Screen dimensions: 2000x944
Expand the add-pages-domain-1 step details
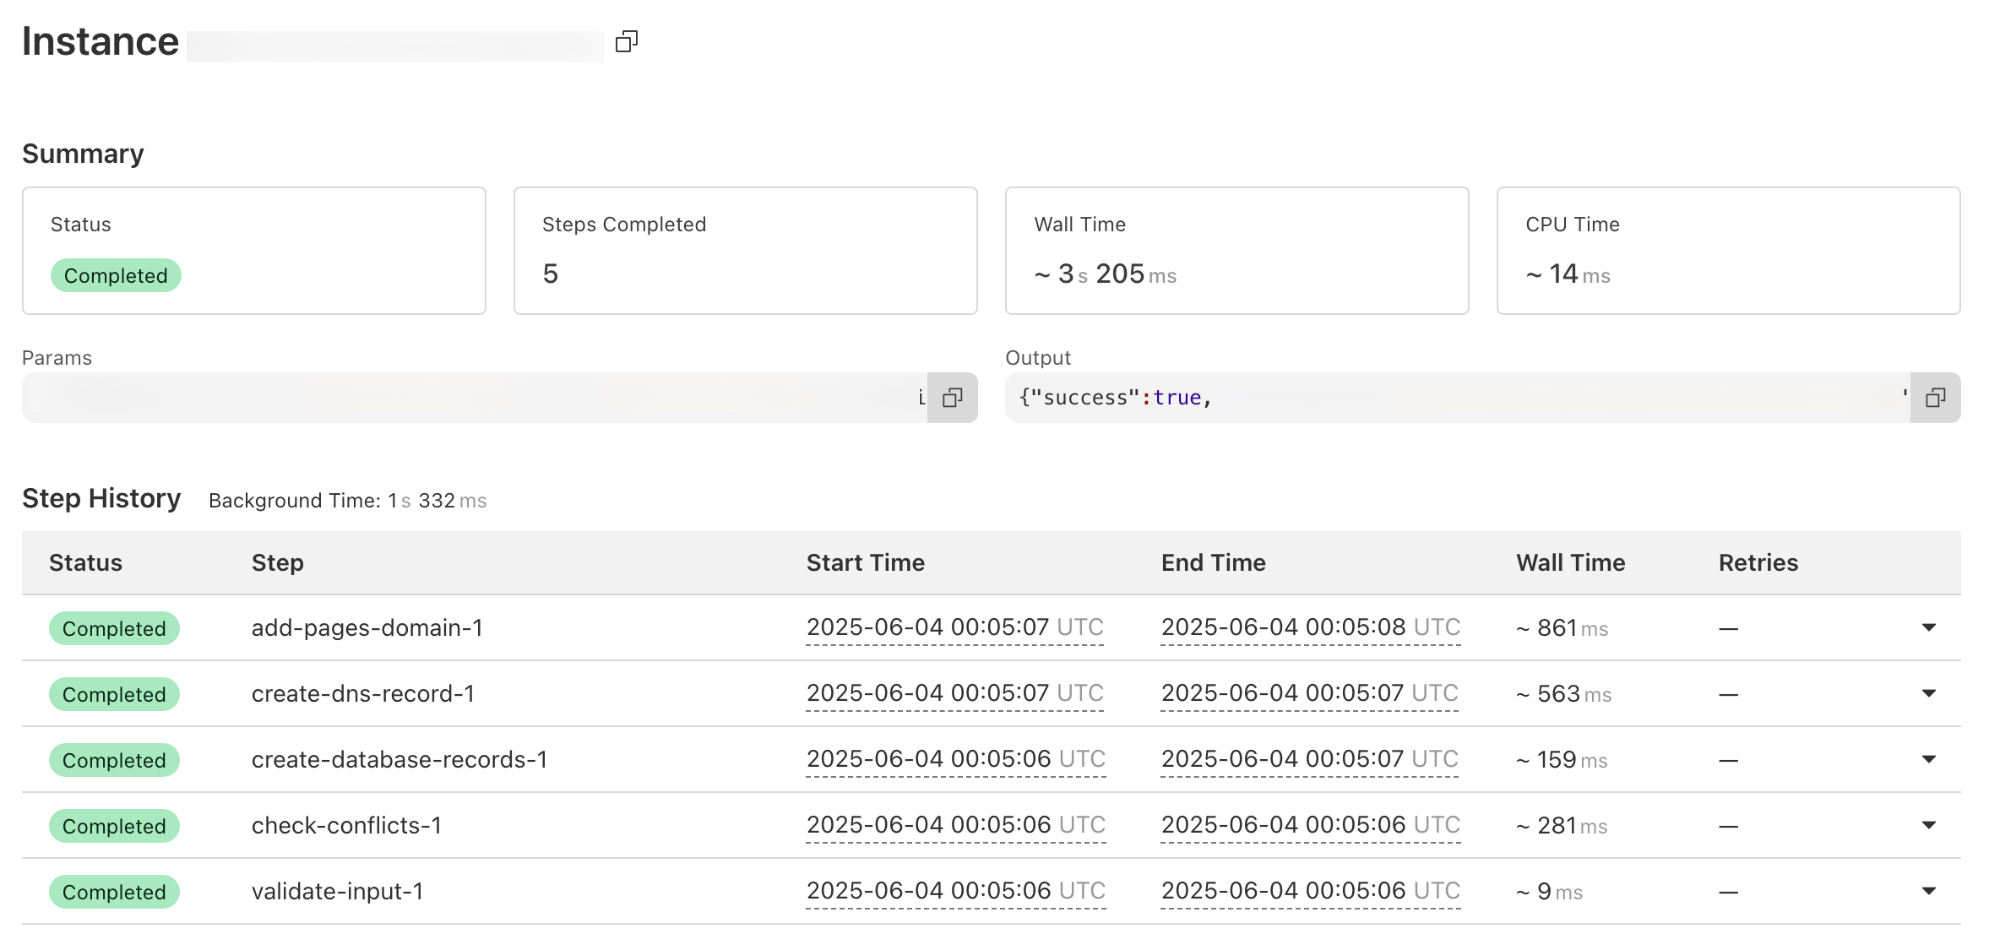(x=1929, y=628)
